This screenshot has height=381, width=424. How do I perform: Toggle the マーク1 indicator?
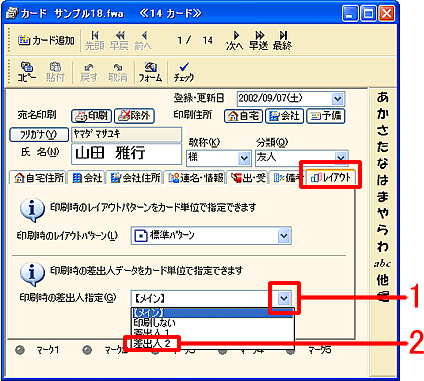pos(21,350)
